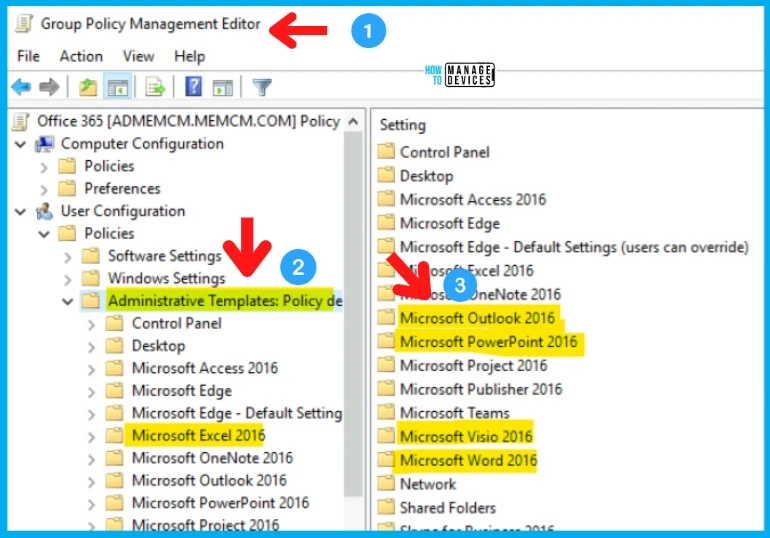Open the Action menu
Viewport: 770px width, 538px height.
pos(81,56)
